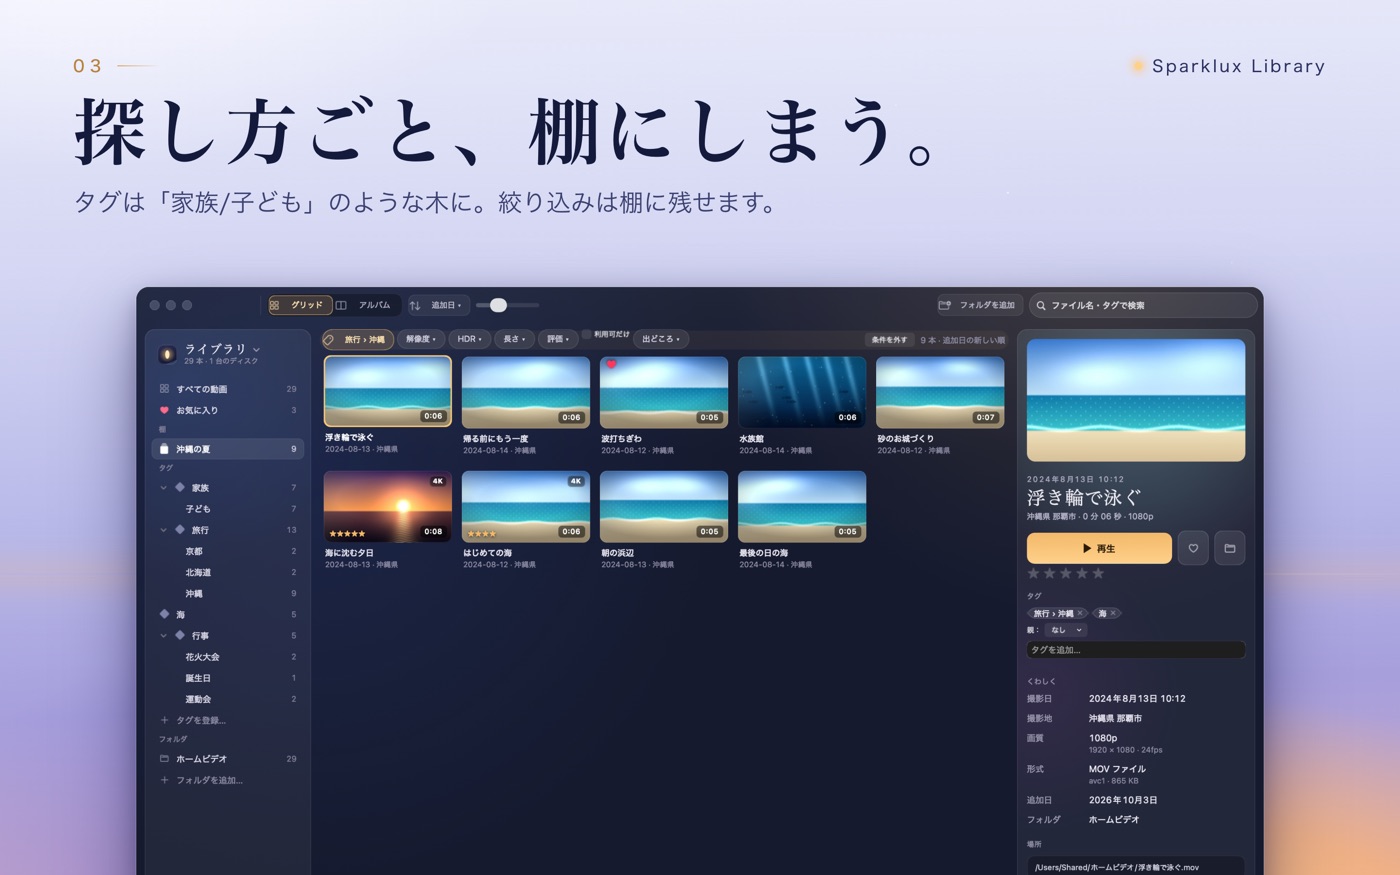Click the tag icon in 旅行 › 沖縄 filter chip
This screenshot has height=875, width=1400.
330,340
